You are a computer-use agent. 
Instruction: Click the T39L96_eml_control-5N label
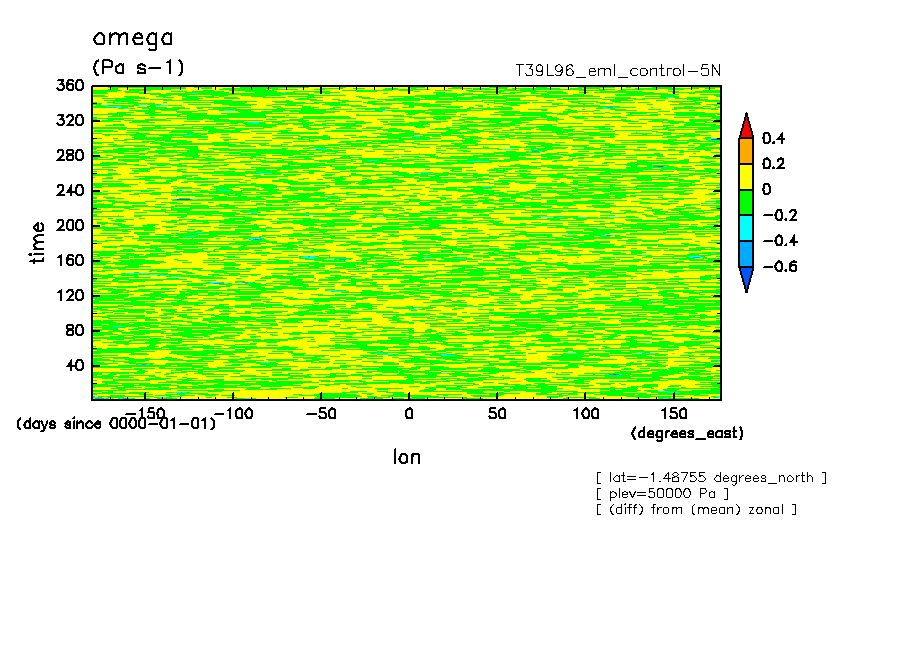[617, 71]
